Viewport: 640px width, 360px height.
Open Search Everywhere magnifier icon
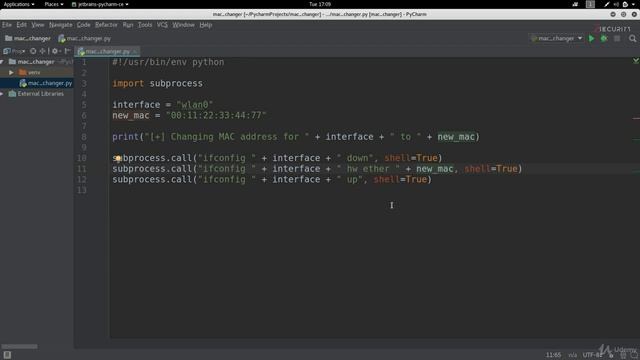pyautogui.click(x=632, y=38)
